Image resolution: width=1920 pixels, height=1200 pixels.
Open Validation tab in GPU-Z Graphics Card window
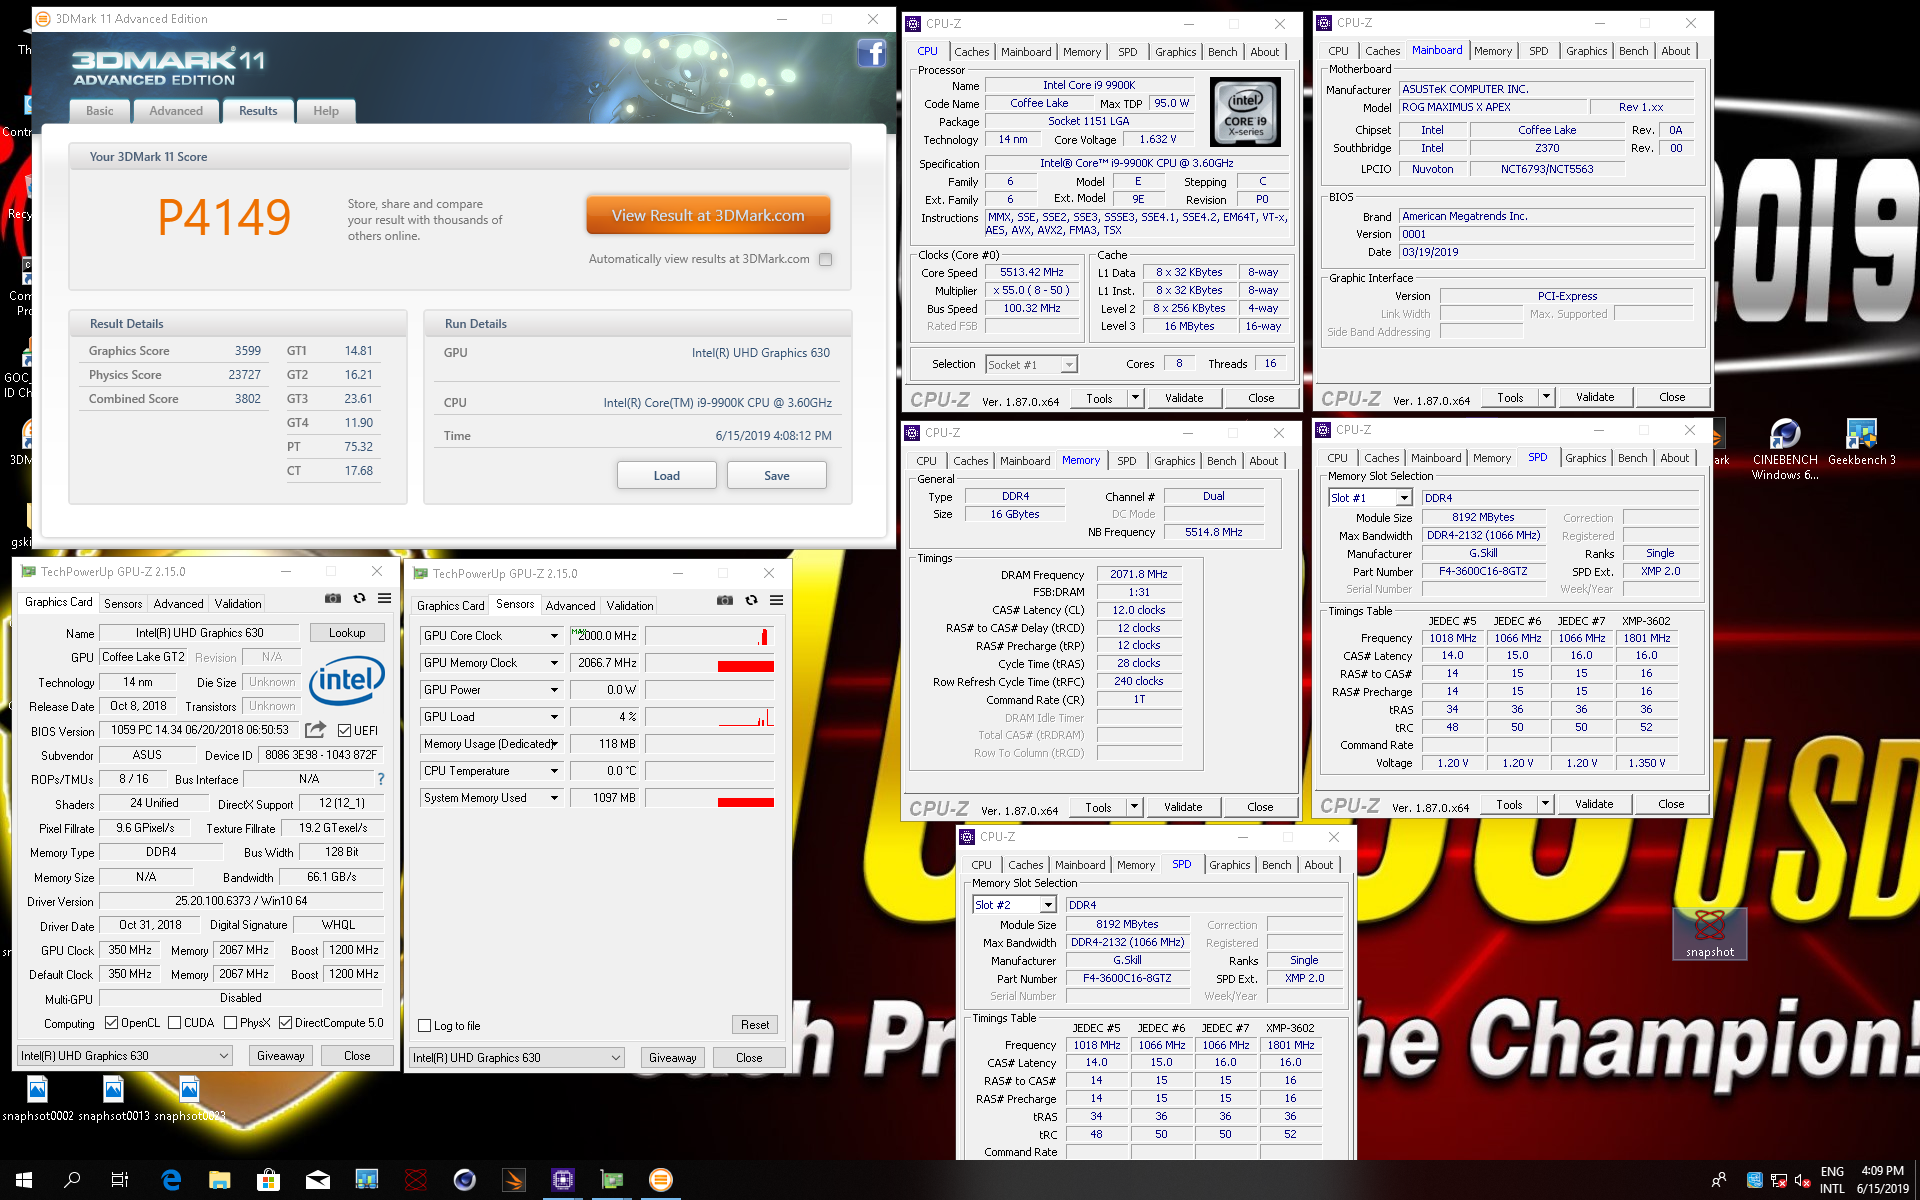pyautogui.click(x=238, y=604)
